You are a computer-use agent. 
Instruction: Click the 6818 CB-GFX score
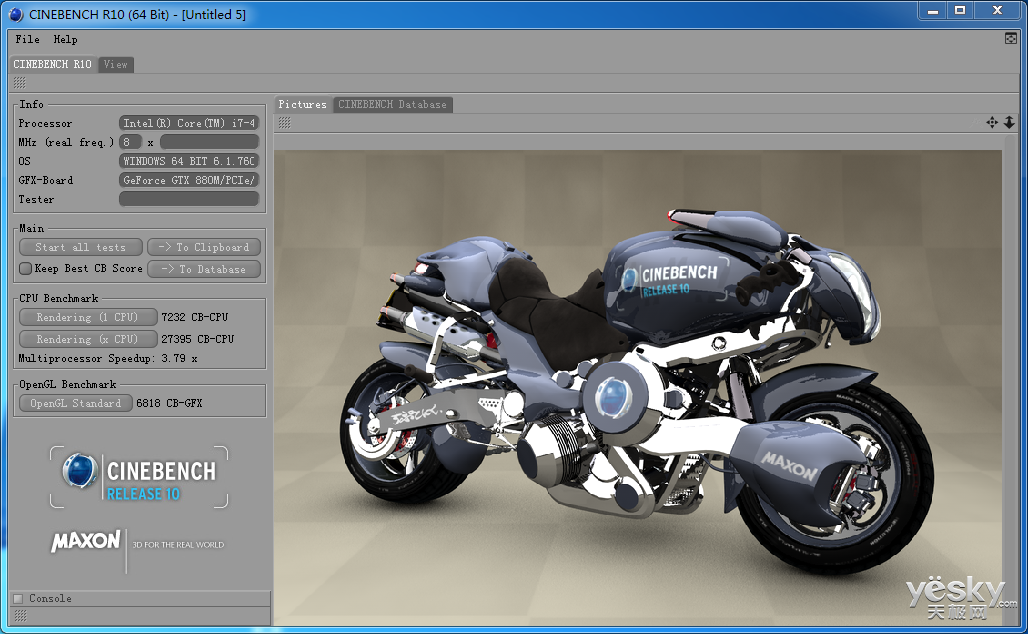click(x=169, y=403)
